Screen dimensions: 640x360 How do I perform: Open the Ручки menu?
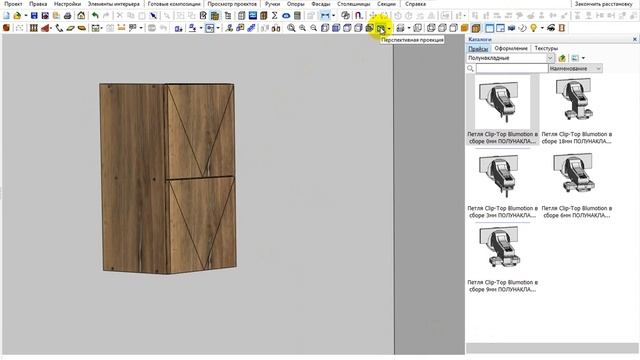[x=272, y=4]
